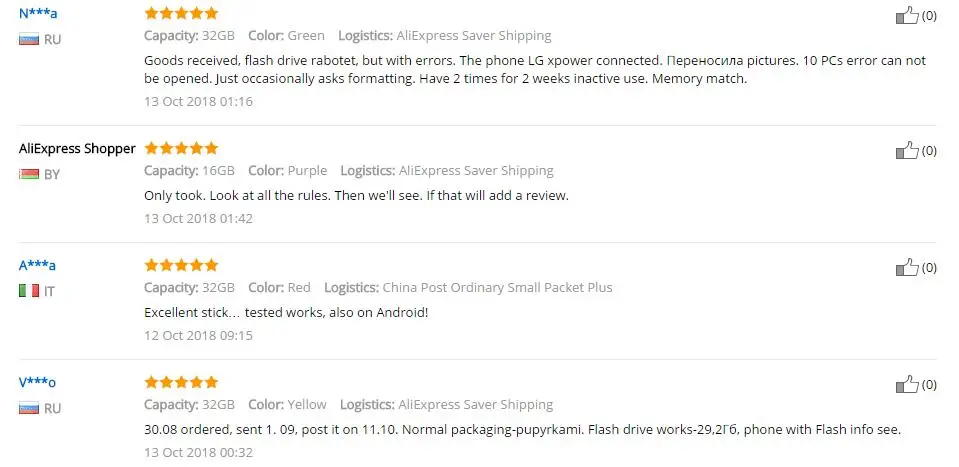959x467 pixels.
Task: Click five-star rating on N***a's review
Action: pos(181,13)
